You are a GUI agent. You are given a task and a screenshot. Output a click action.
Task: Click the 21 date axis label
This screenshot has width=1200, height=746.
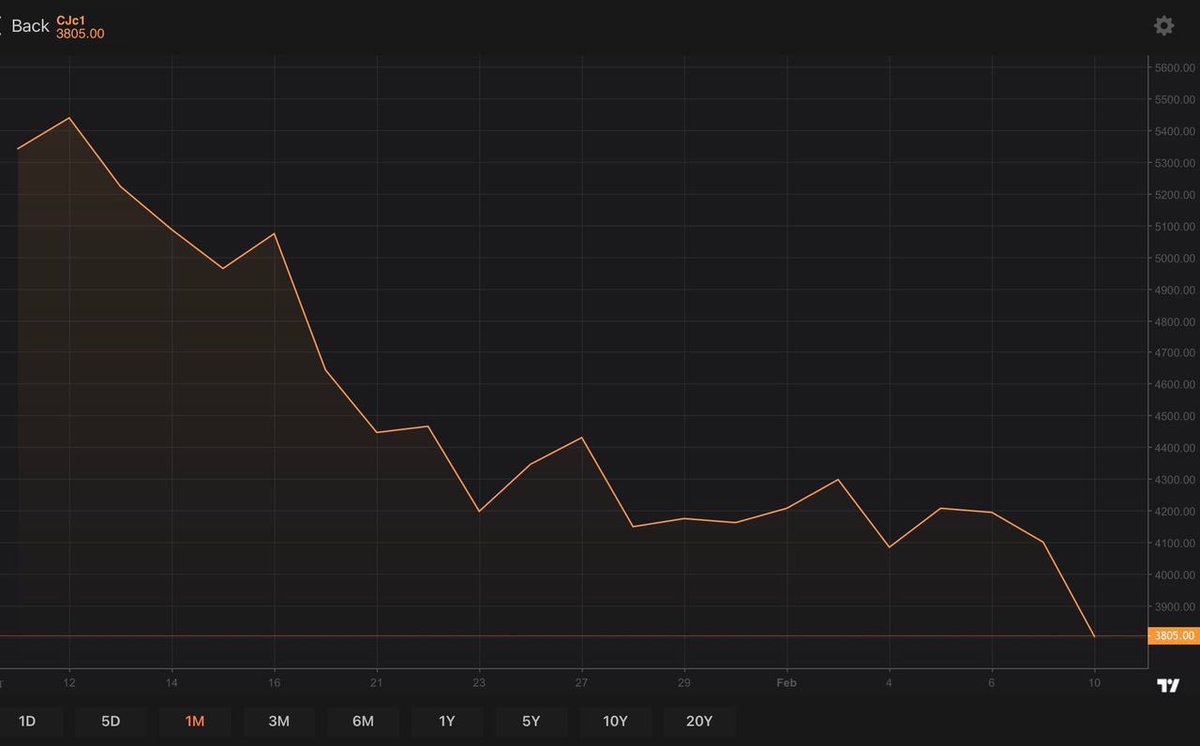377,683
